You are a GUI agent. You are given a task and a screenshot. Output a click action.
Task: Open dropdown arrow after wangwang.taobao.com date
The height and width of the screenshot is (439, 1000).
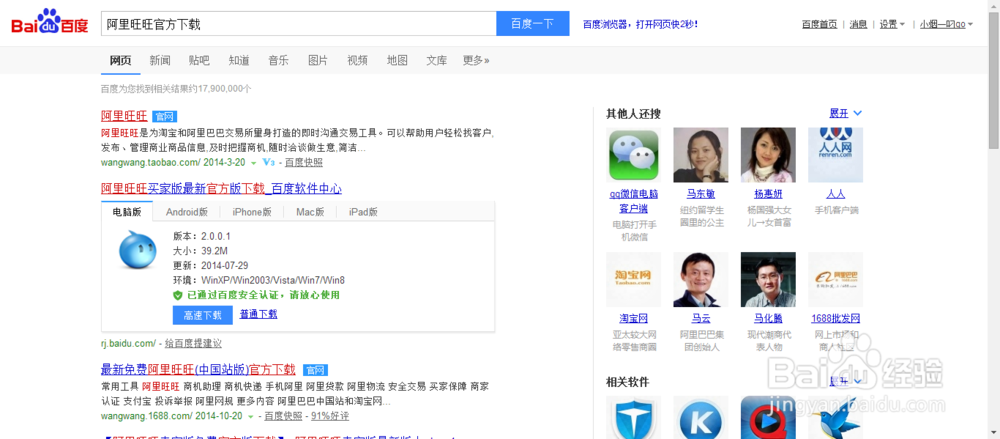(253, 163)
